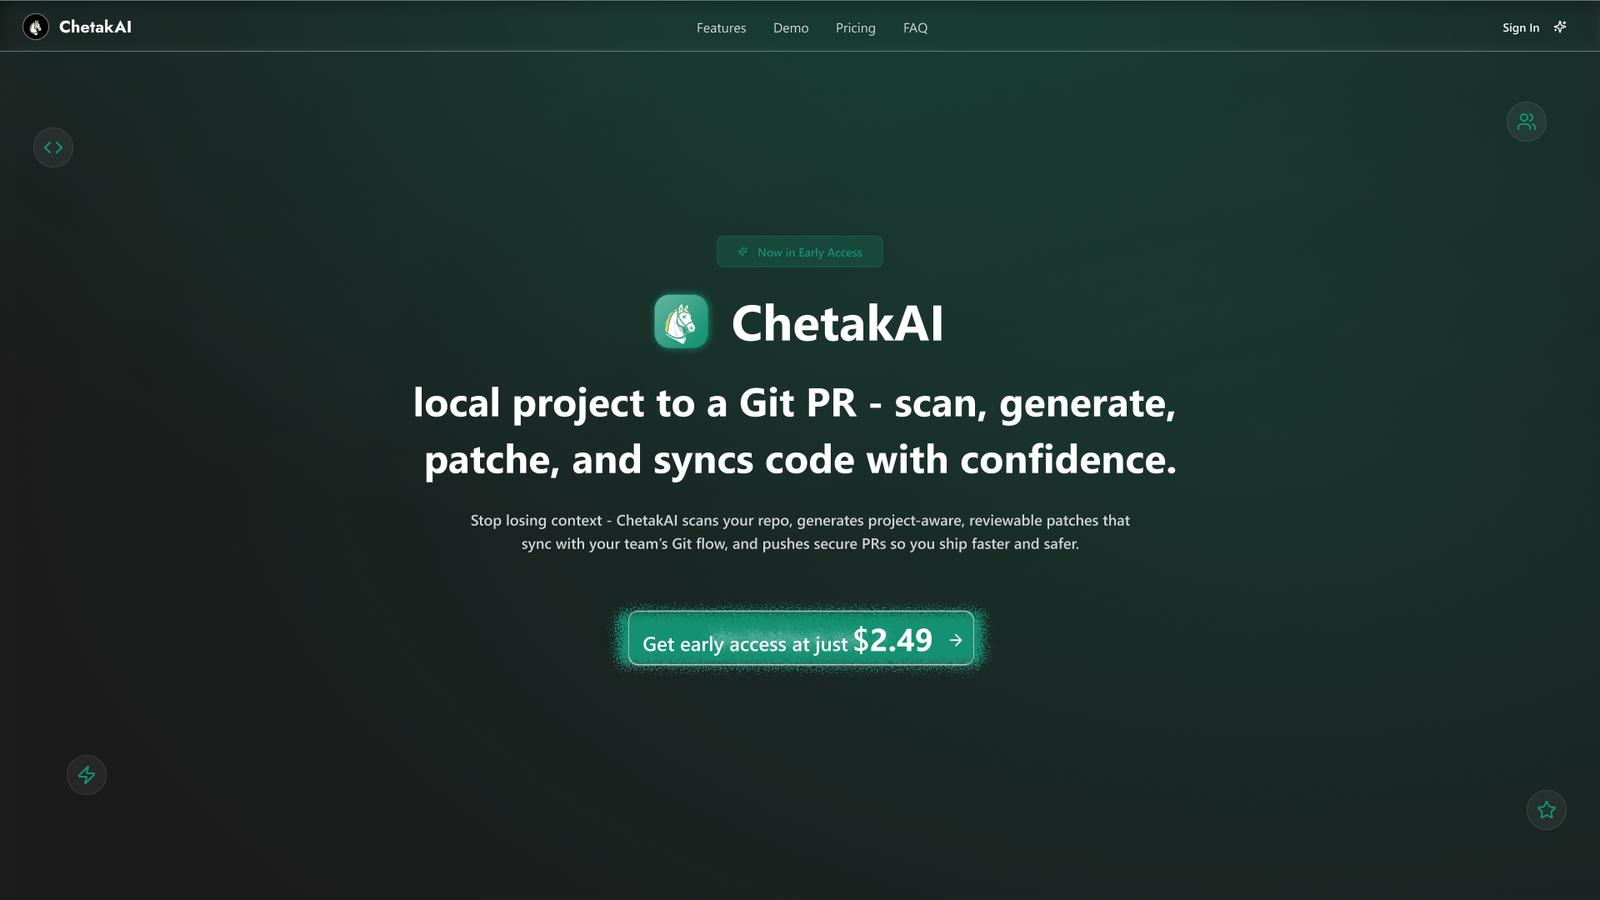Viewport: 1600px width, 900px height.
Task: Click the sparkle icon beside Sign In
Action: pos(1560,27)
